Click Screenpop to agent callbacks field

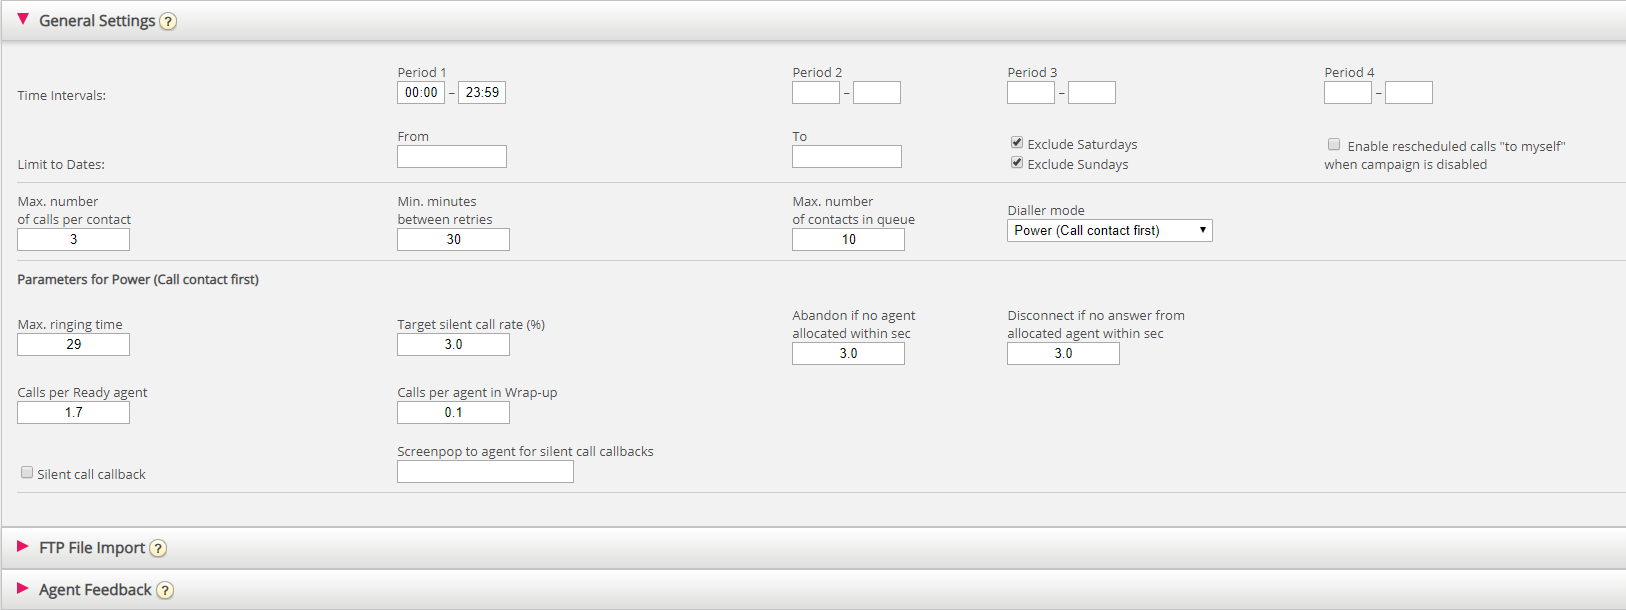tap(485, 472)
